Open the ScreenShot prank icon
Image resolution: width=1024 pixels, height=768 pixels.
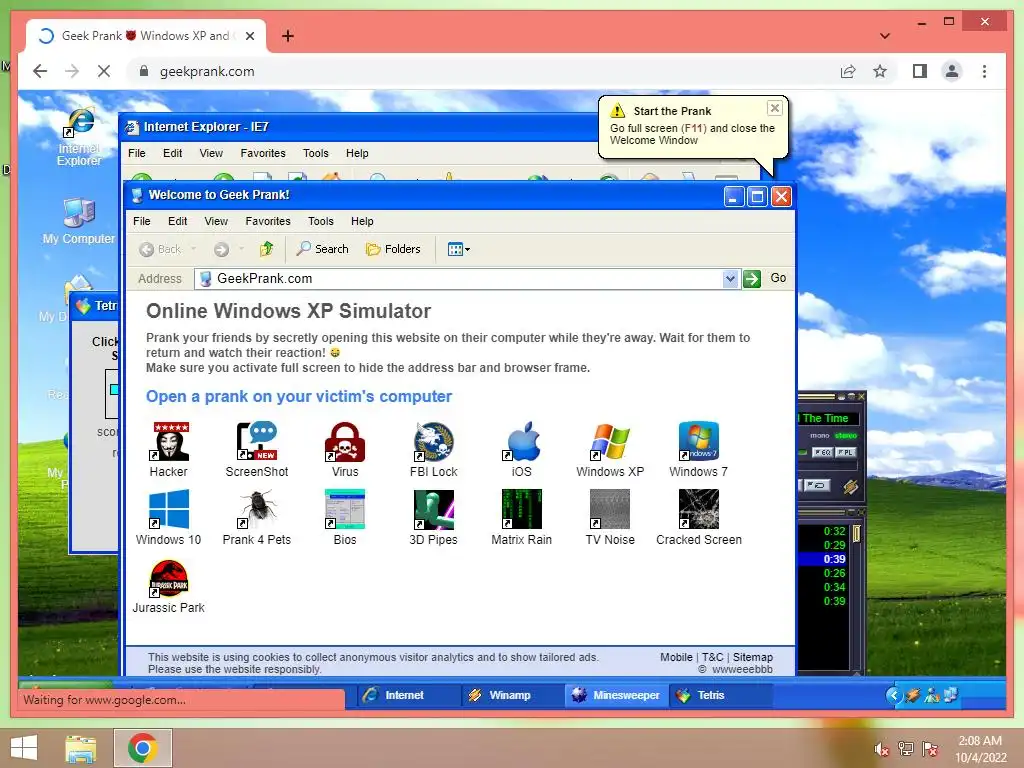click(257, 441)
